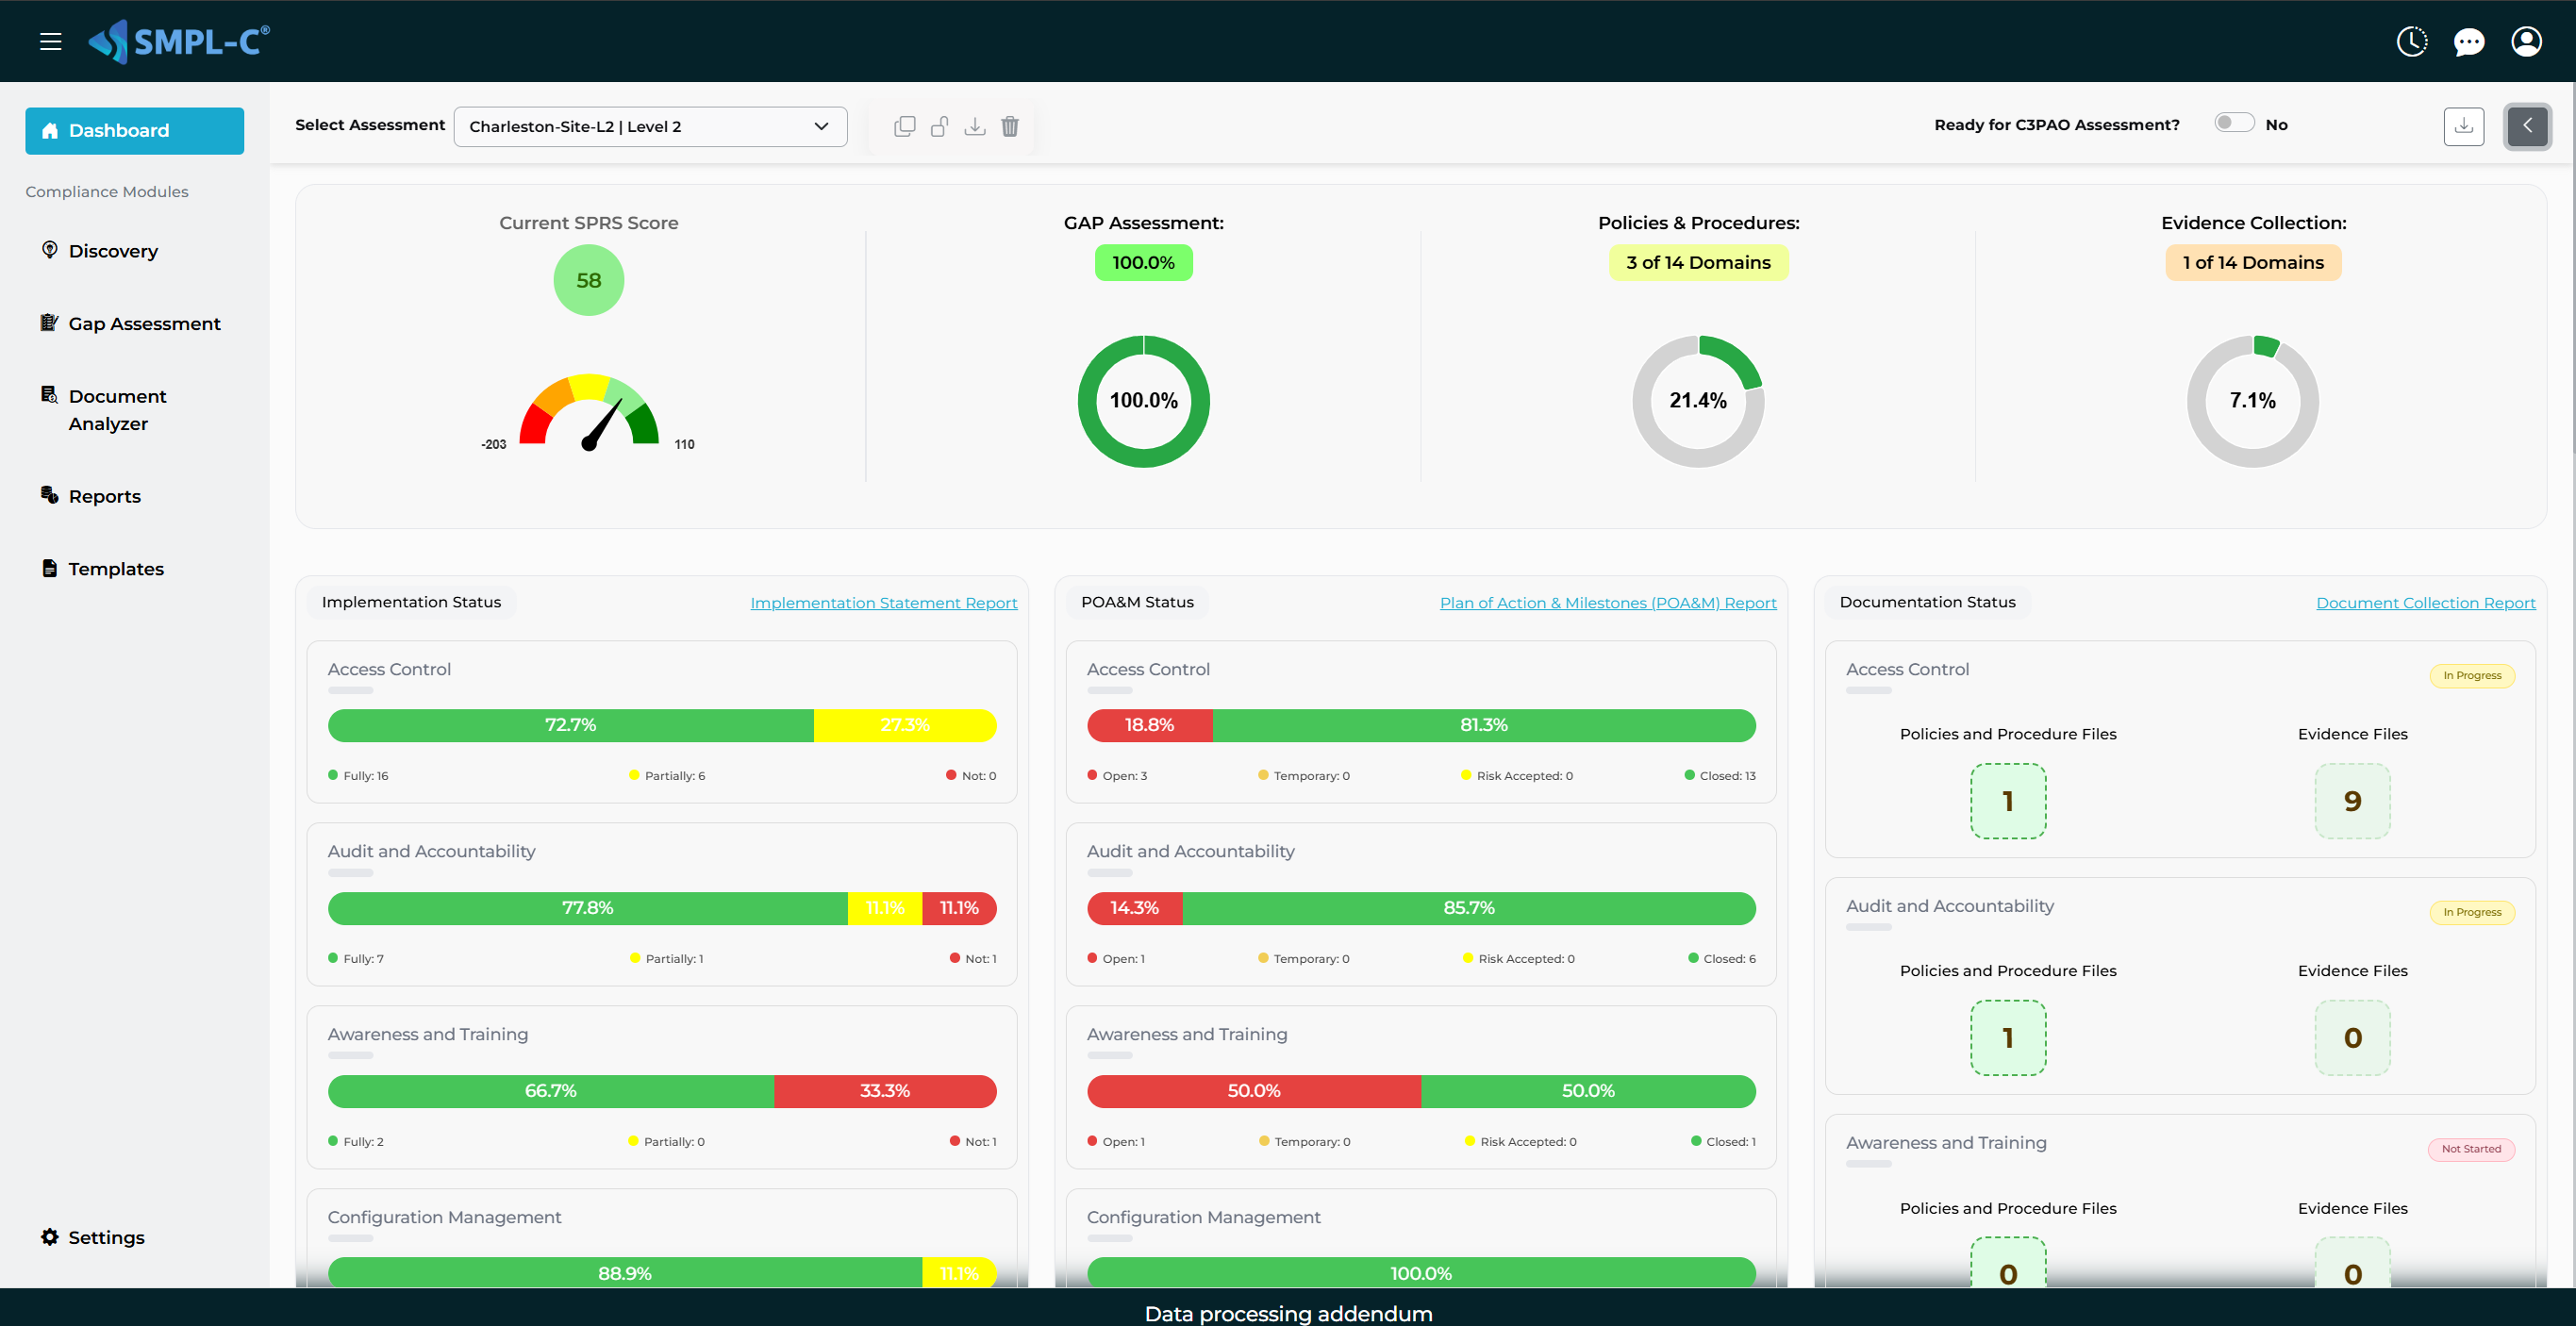Click Access Control Evidence Files count 9
The height and width of the screenshot is (1326, 2576).
pos(2352,801)
